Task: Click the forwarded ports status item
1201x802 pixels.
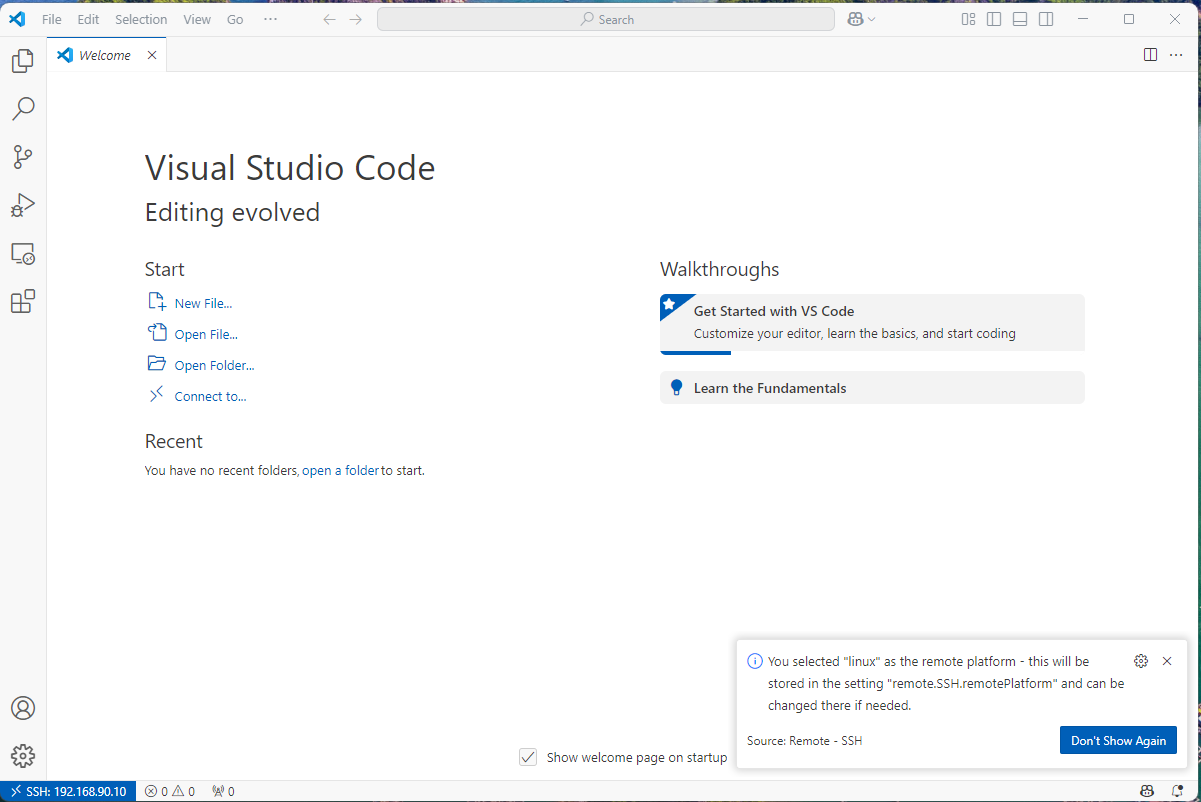Action: 223,791
